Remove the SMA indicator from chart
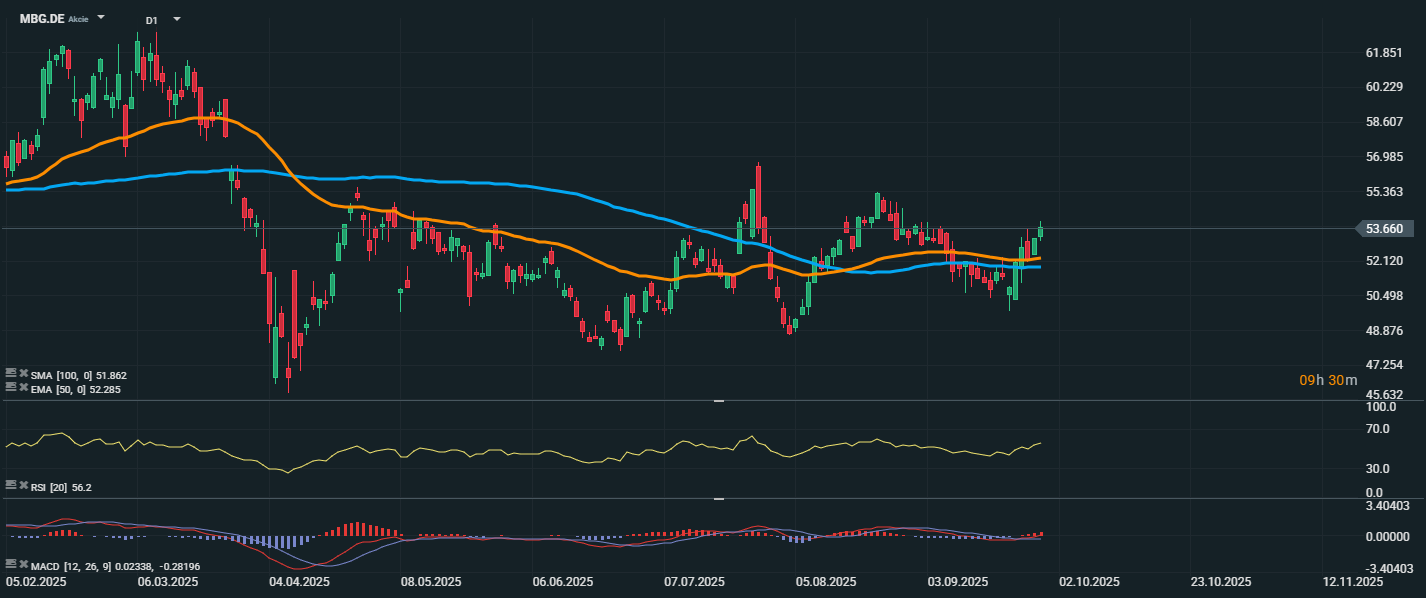Screen dimensions: 1426x598 (23, 375)
